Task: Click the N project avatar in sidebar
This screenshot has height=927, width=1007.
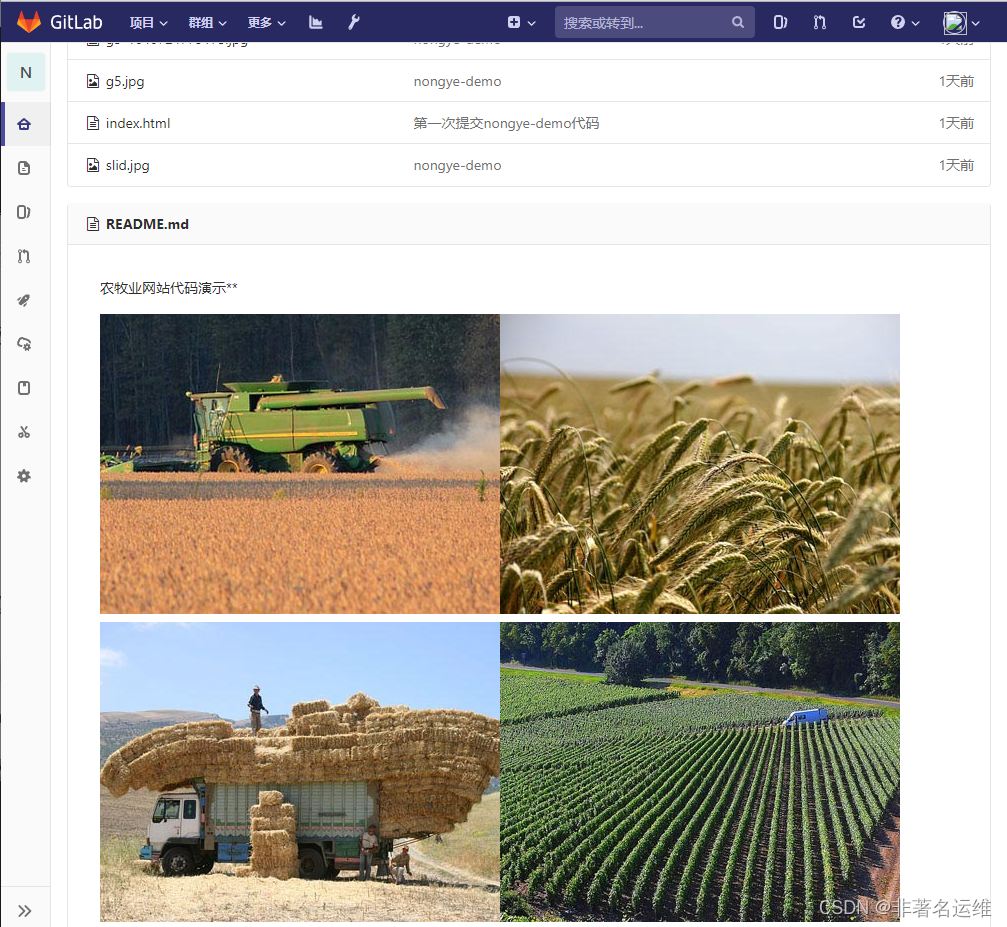Action: 26,73
